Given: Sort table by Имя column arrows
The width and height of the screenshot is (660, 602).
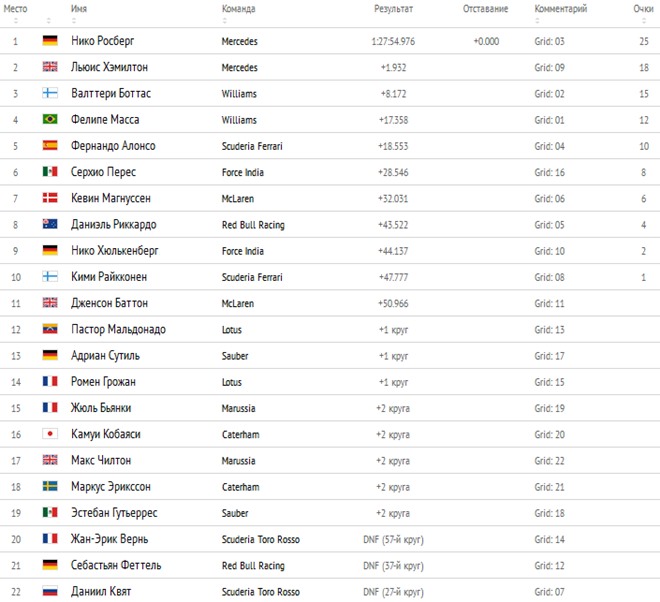Looking at the screenshot, I should point(74,21).
